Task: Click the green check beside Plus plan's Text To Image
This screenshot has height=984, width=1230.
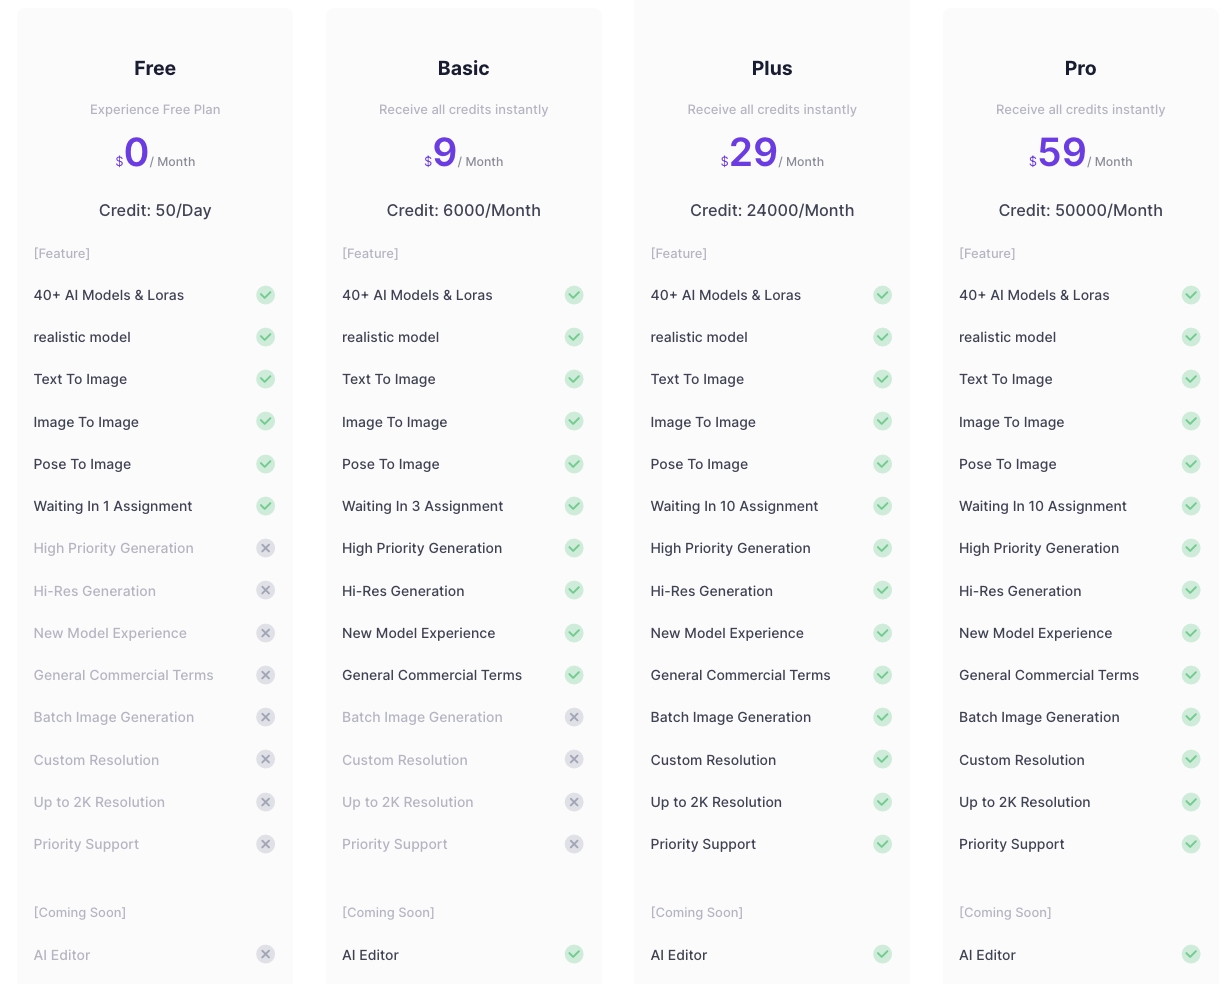Action: [882, 379]
